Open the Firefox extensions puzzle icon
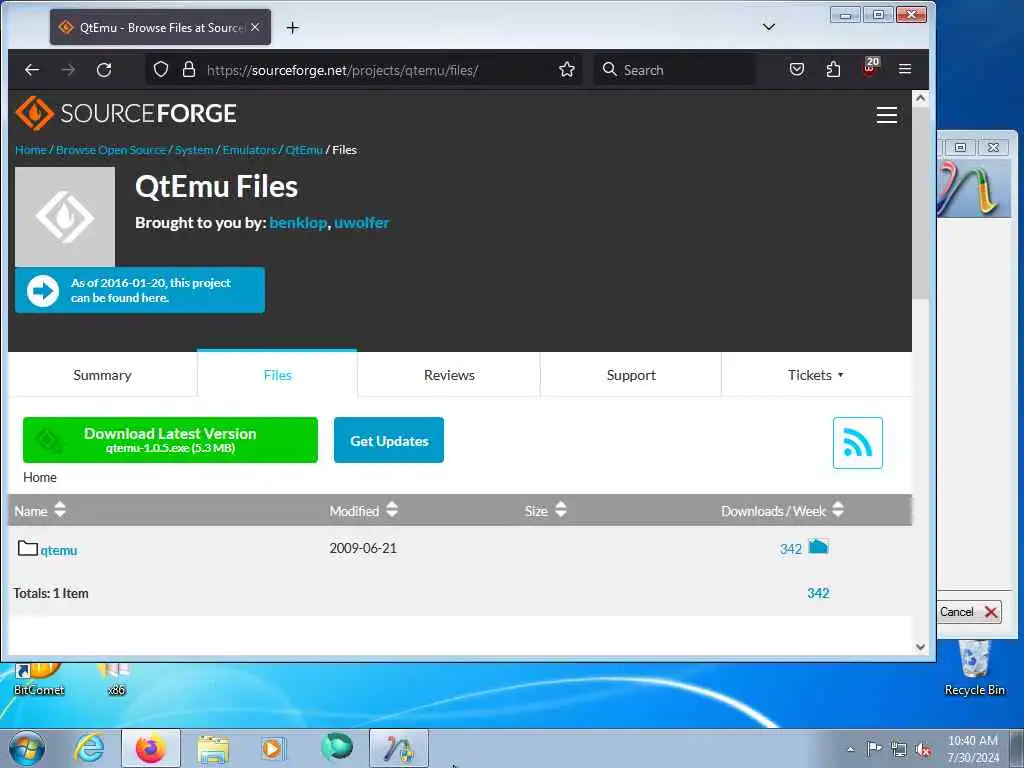This screenshot has height=768, width=1024. point(833,69)
